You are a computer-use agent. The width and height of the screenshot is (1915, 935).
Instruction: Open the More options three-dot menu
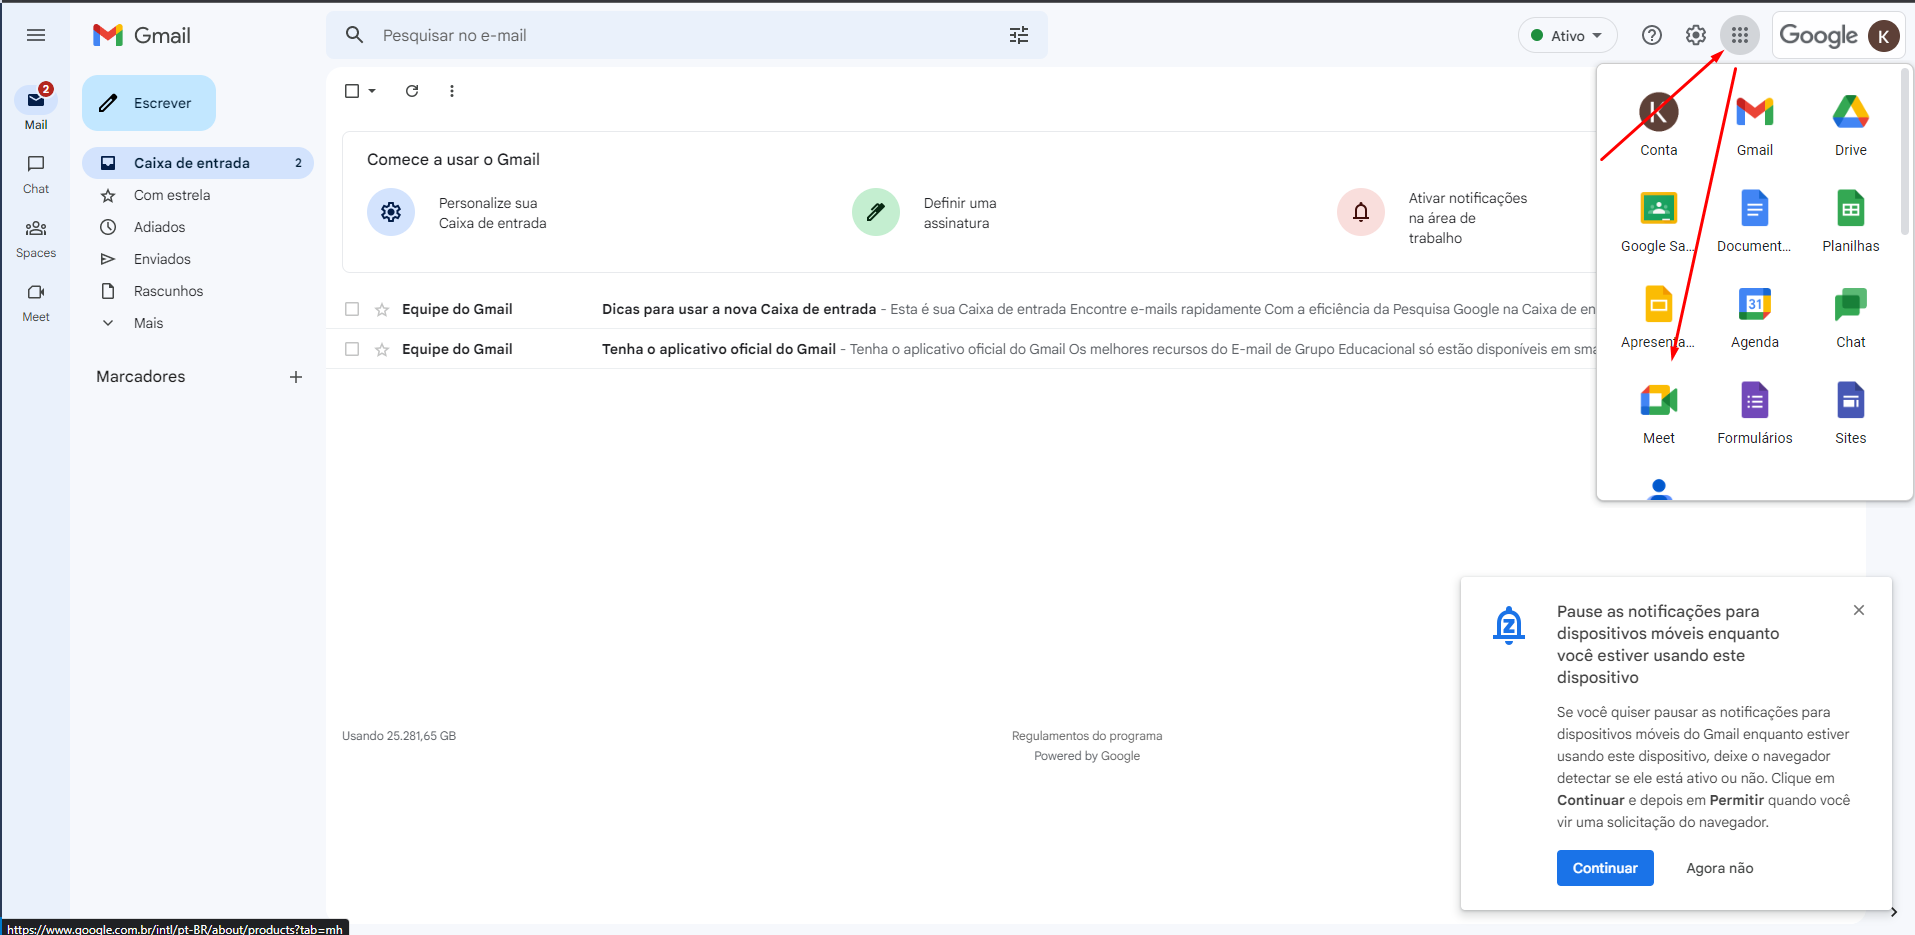tap(452, 91)
